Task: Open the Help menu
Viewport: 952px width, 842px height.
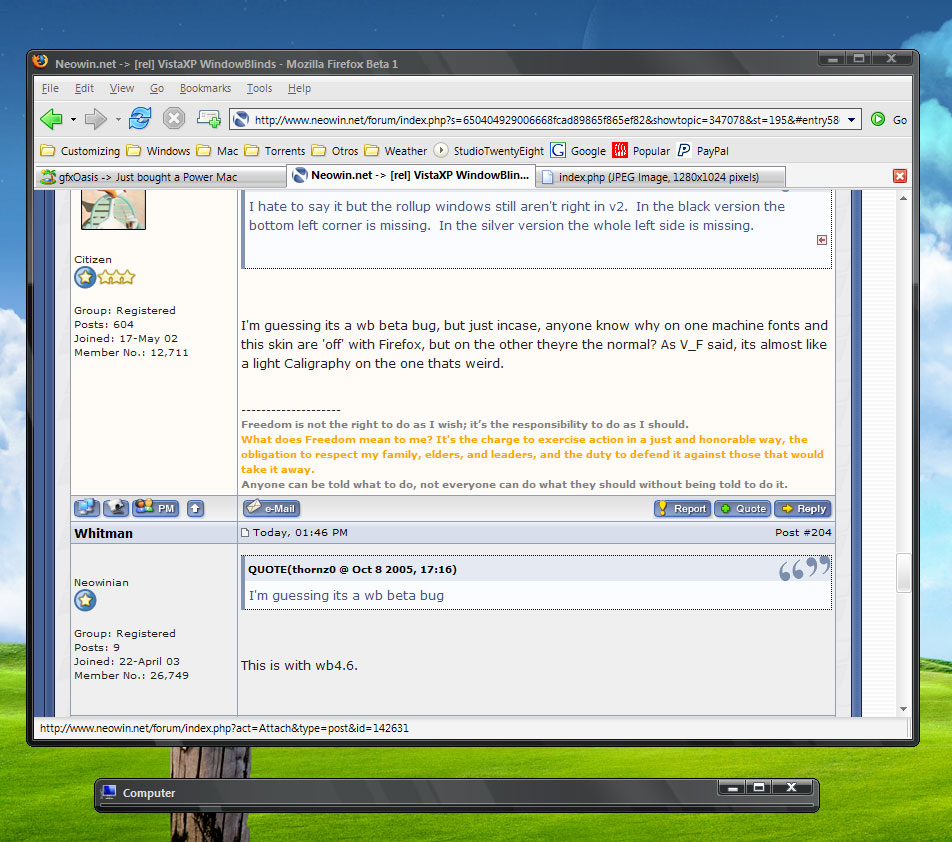Action: click(x=299, y=89)
